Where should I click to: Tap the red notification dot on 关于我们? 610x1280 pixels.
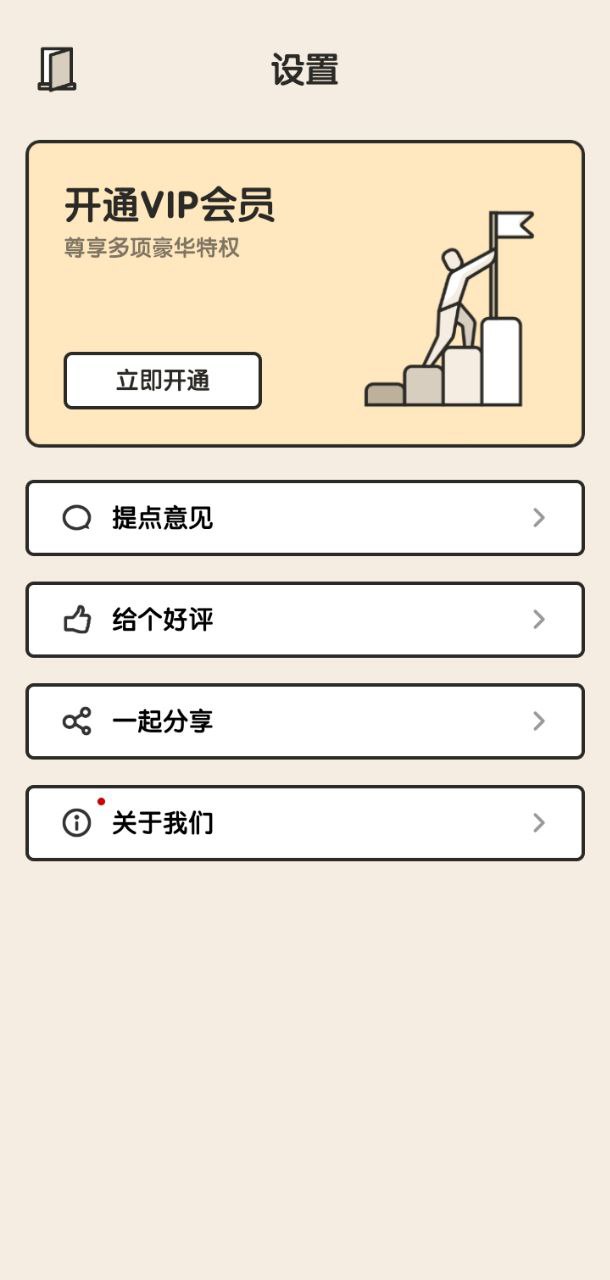click(101, 802)
